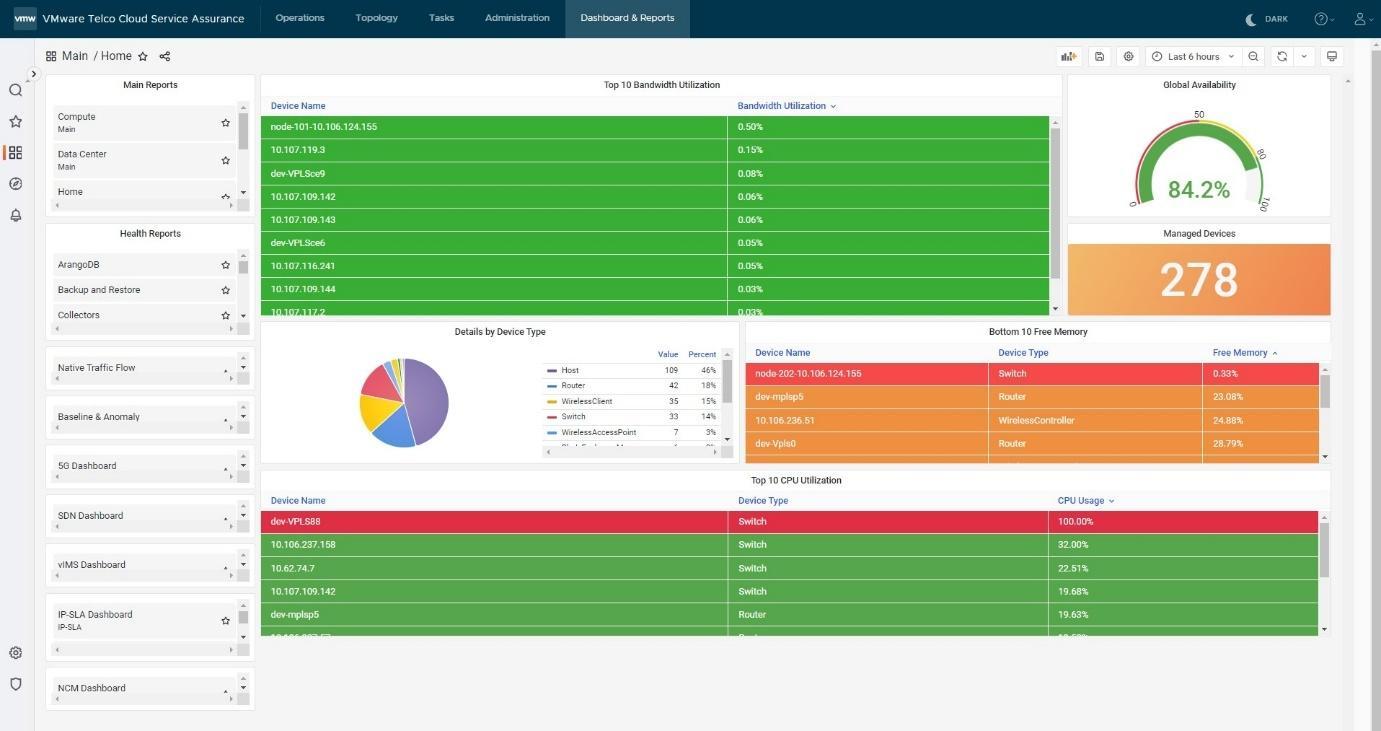Click the CPU Utilization table scroll down arrow
Viewport: 1381px width, 731px height.
(x=1325, y=630)
